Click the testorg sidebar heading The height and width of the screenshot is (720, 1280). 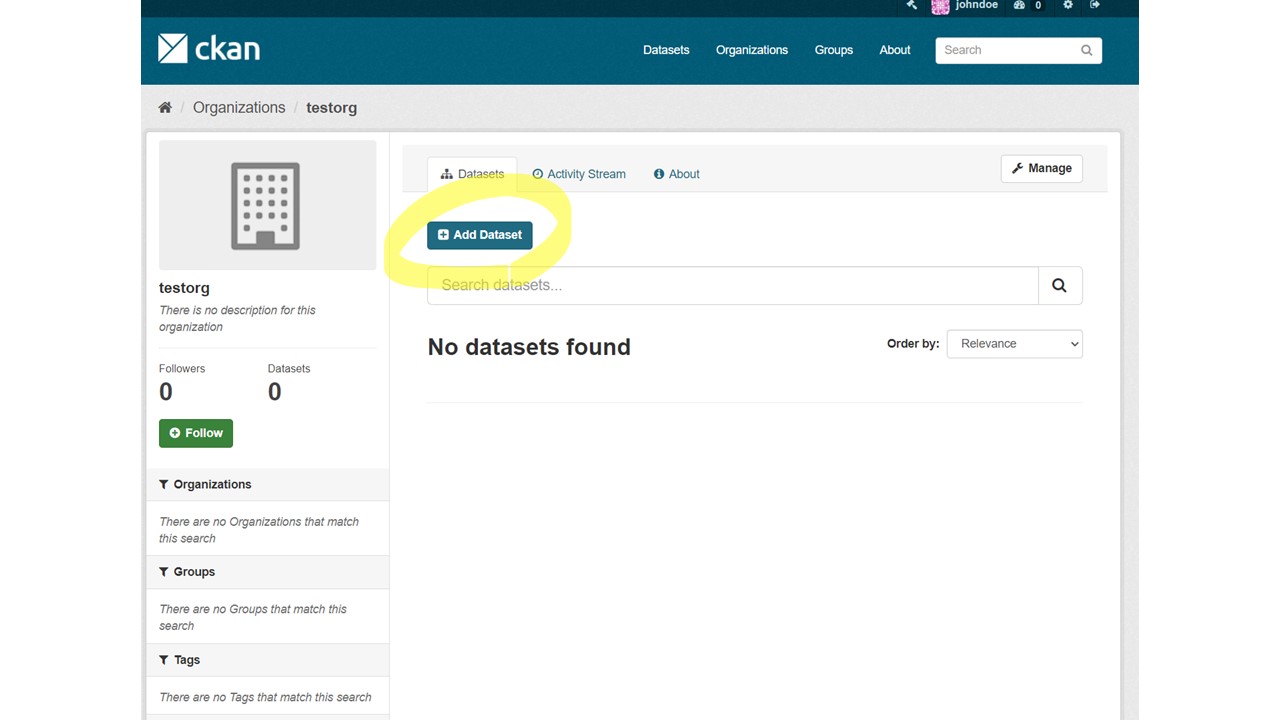pos(184,288)
